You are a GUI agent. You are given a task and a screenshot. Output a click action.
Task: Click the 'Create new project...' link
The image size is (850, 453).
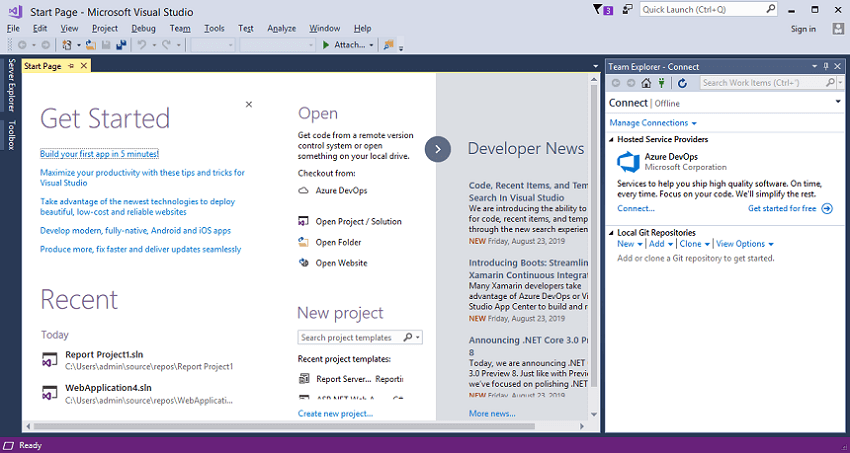[335, 413]
